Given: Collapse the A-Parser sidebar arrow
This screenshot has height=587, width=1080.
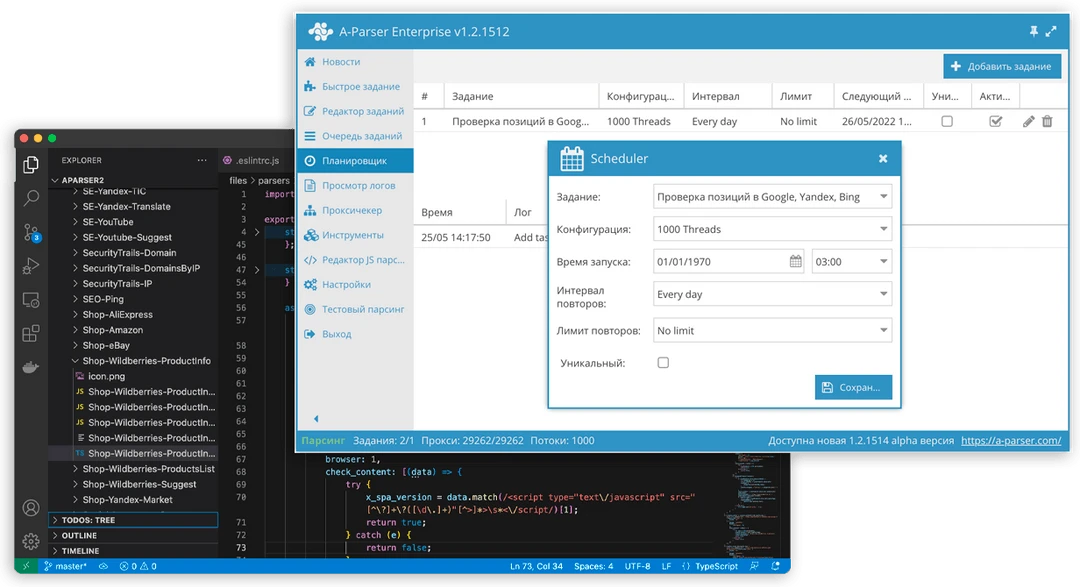Looking at the screenshot, I should point(316,419).
